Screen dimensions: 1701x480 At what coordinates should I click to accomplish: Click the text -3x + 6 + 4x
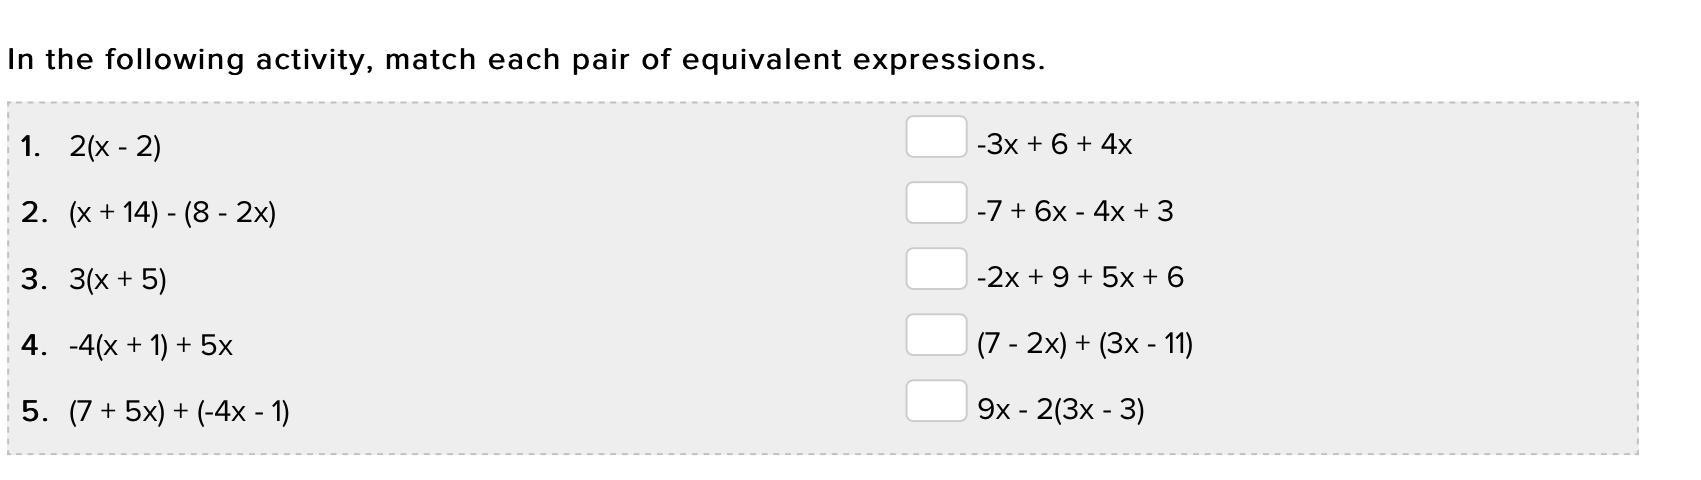(1054, 145)
